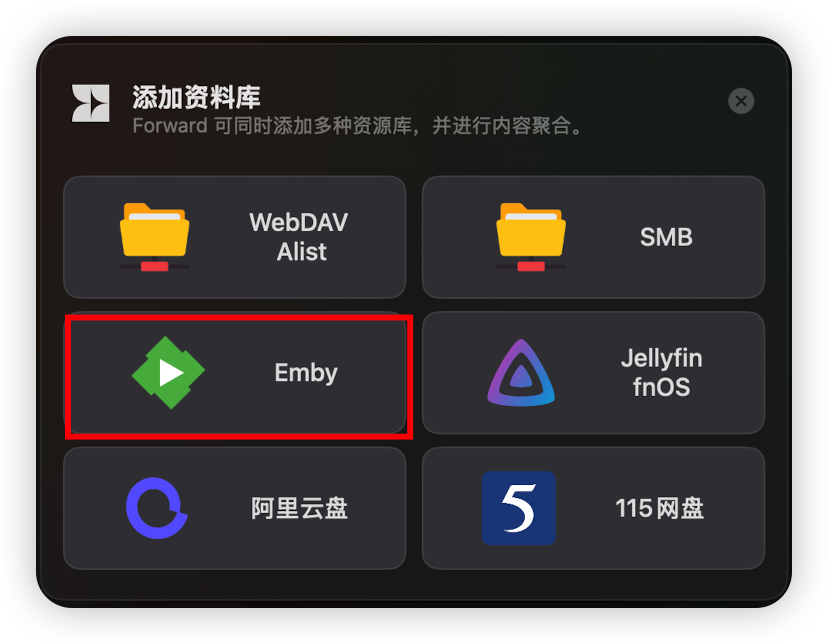Click the Forward app logo in header
828x644 pixels.
pos(90,103)
